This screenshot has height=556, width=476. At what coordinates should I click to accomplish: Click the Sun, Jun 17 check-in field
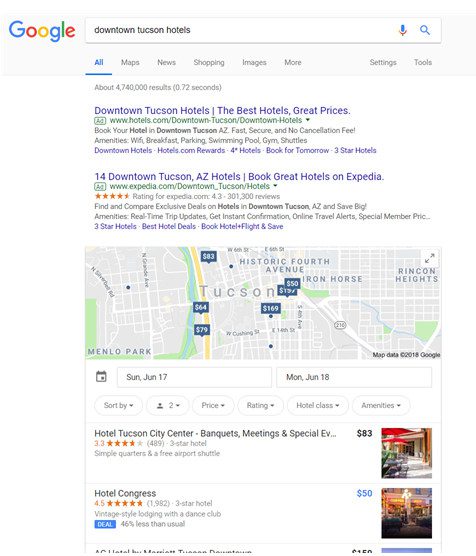(x=194, y=377)
